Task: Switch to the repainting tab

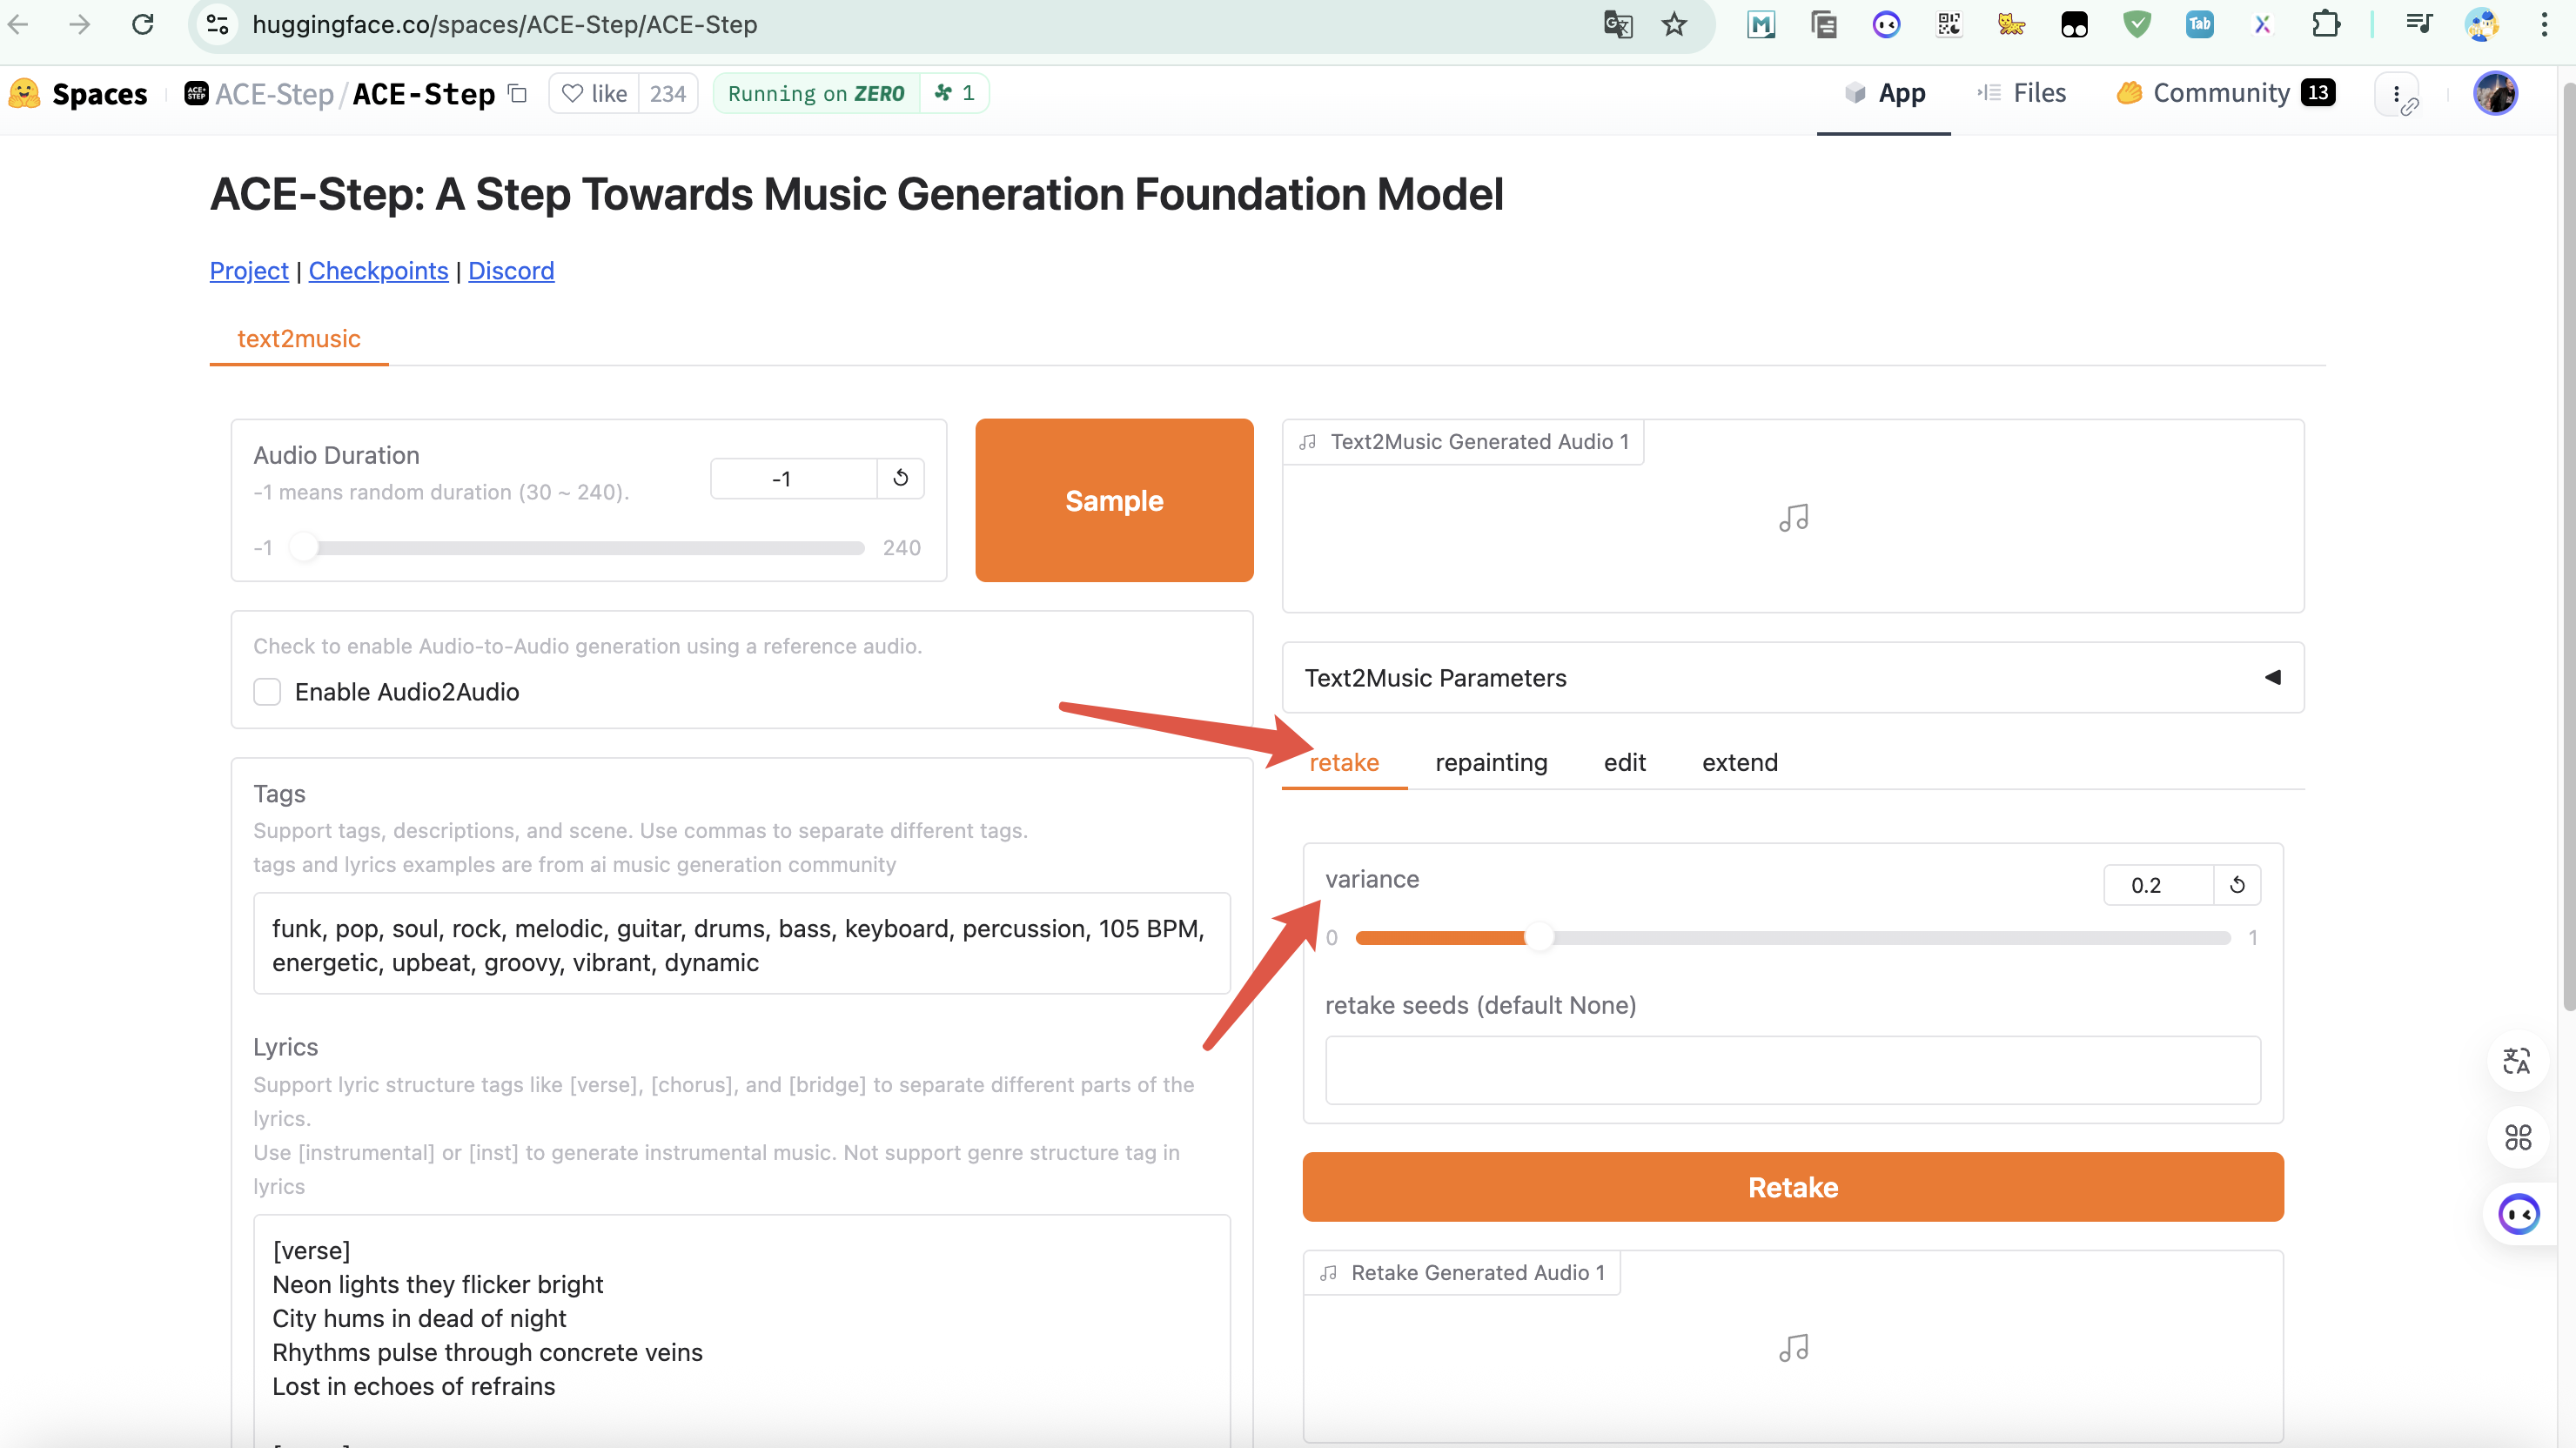Action: 1490,762
